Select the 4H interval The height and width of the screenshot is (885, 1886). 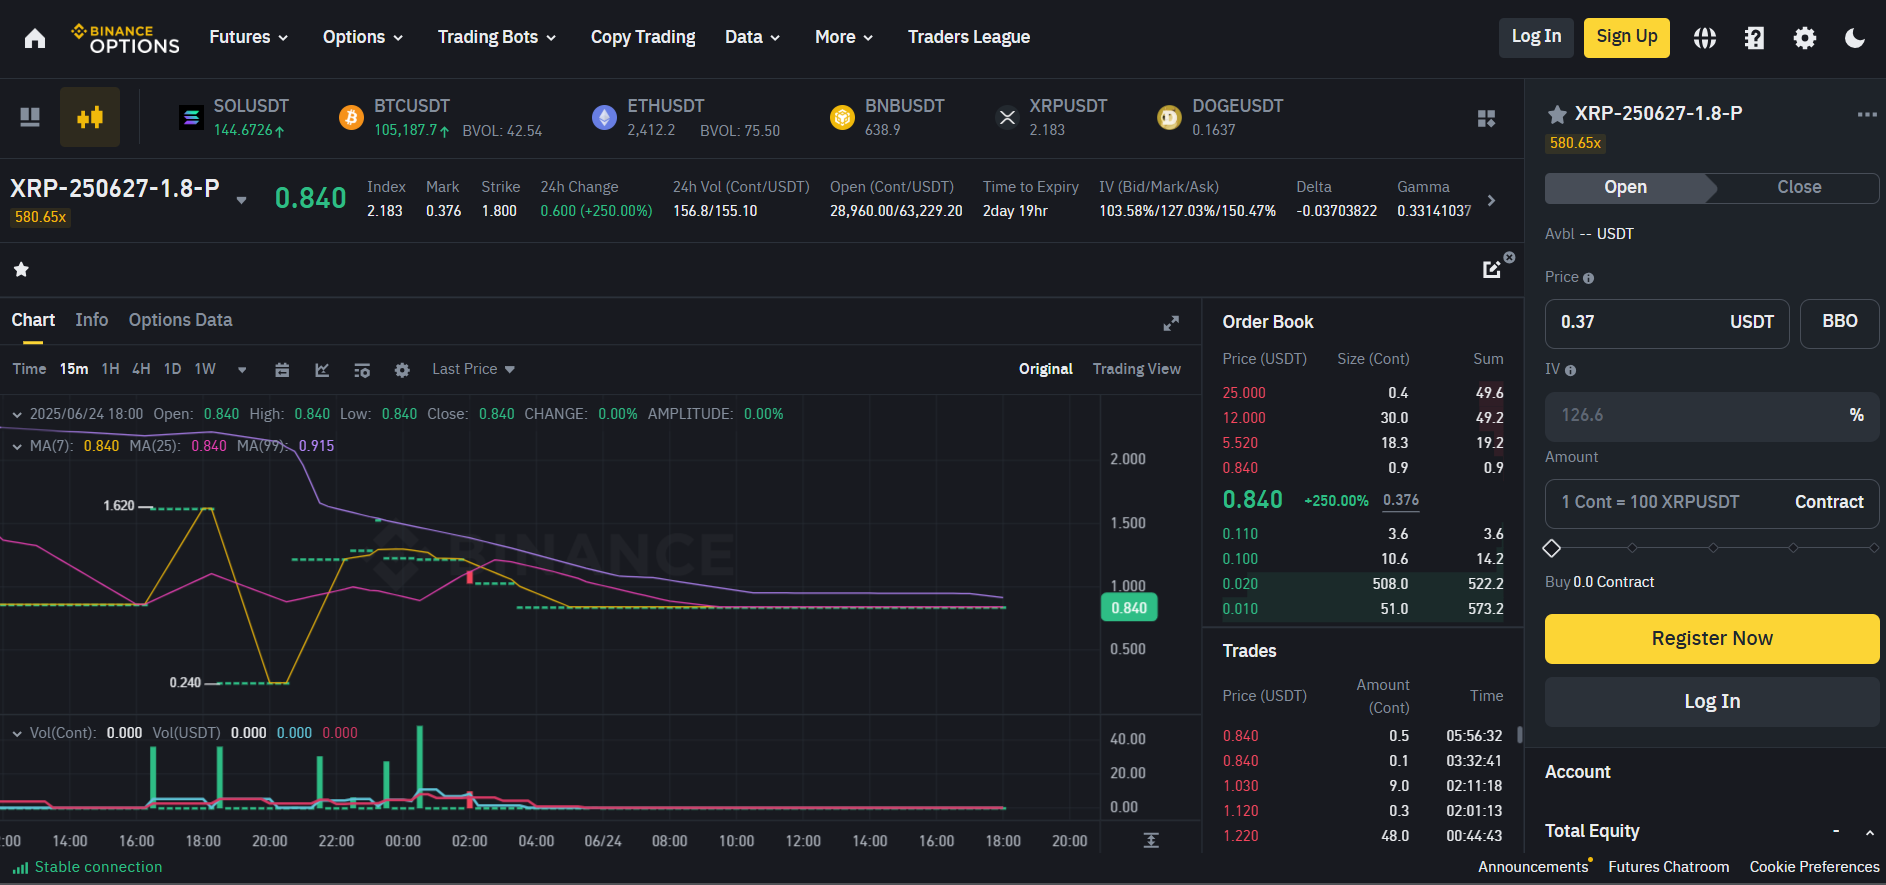tap(141, 369)
